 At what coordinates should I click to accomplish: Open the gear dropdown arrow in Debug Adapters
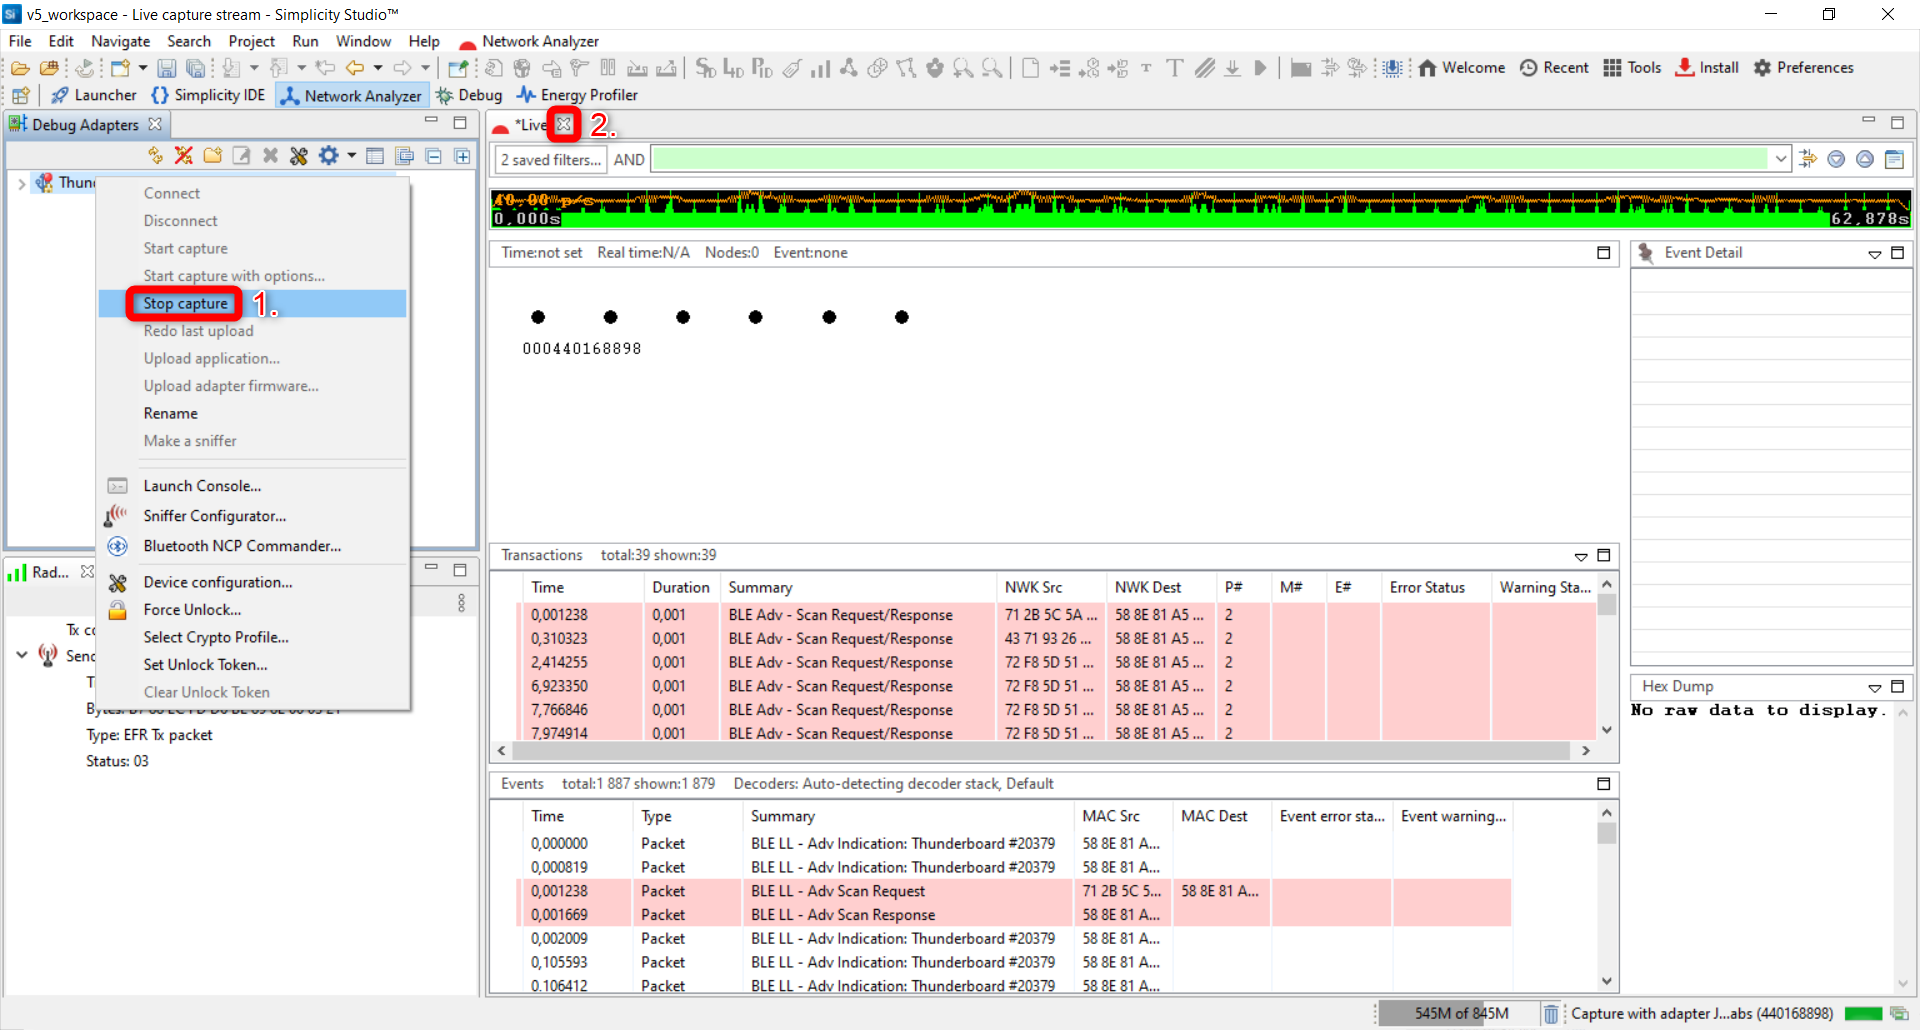coord(352,156)
